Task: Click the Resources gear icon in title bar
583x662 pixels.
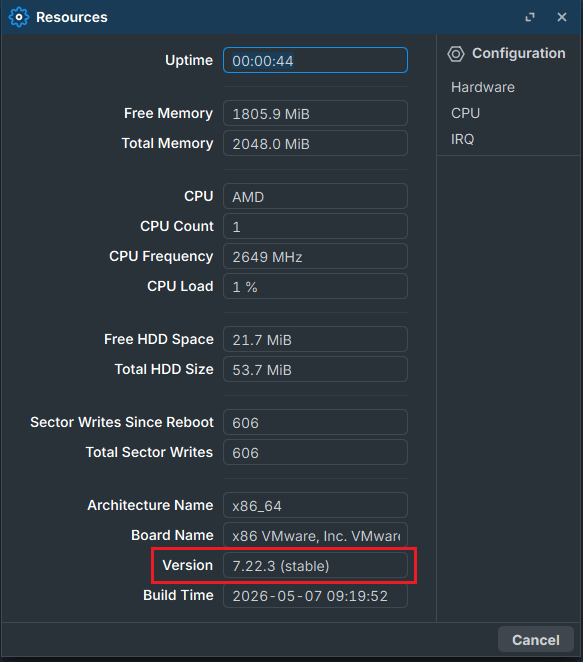Action: (19, 17)
